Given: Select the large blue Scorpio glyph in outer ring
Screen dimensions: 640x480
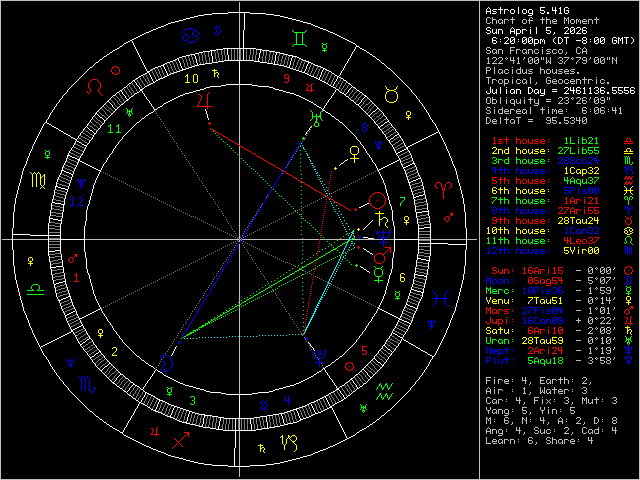Looking at the screenshot, I should [x=88, y=384].
